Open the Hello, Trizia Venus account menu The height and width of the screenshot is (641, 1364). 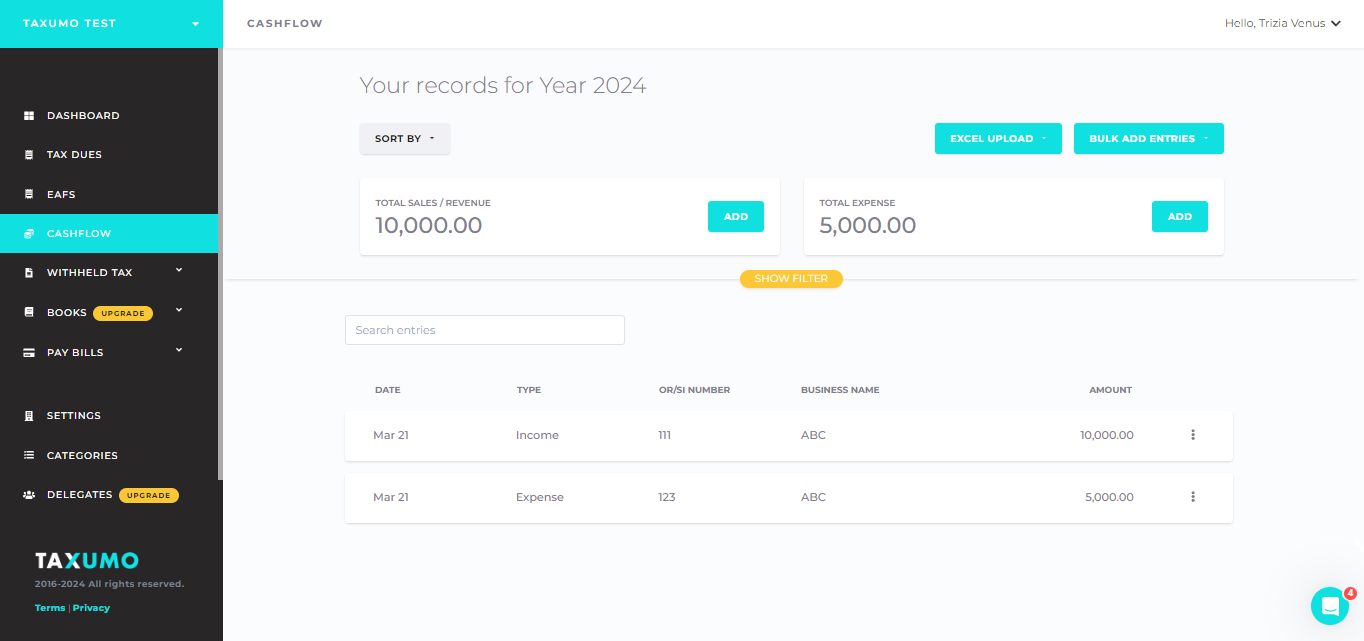coord(1283,22)
